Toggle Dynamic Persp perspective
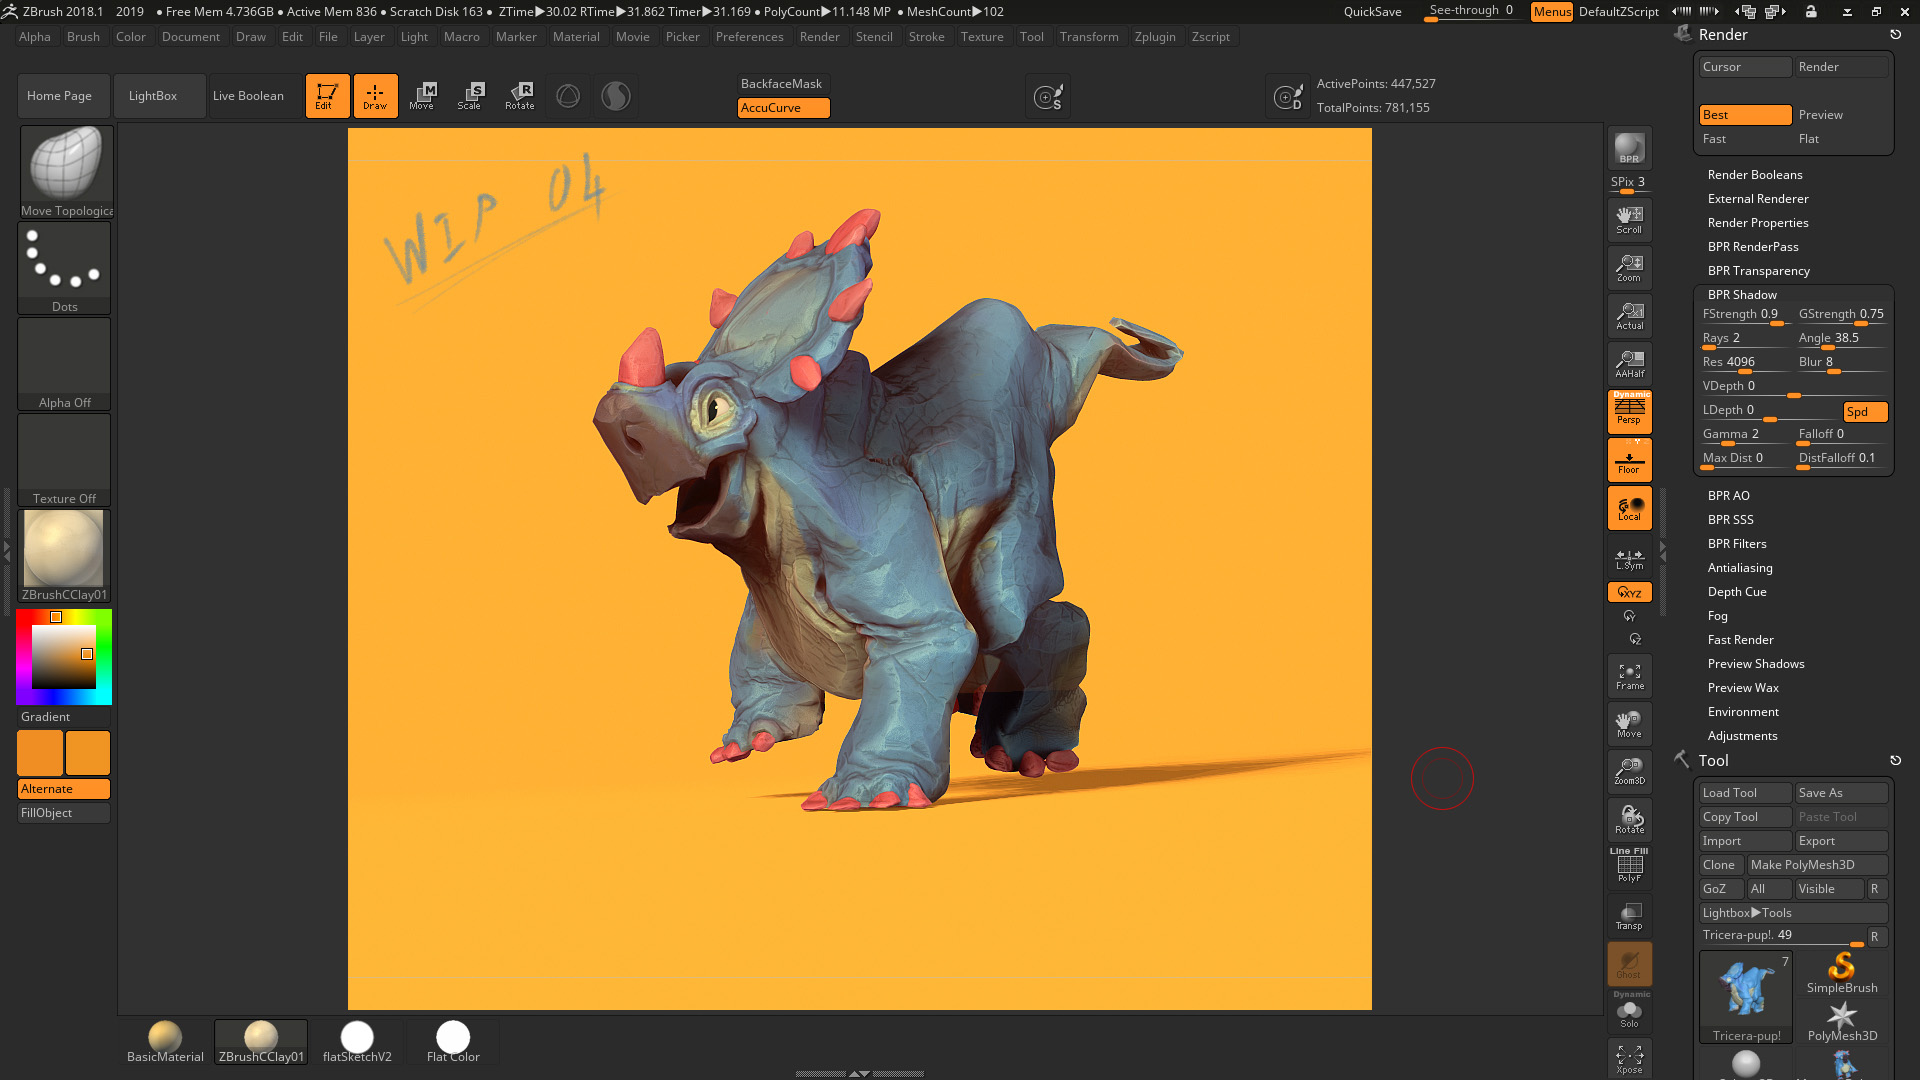Image resolution: width=1920 pixels, height=1080 pixels. pyautogui.click(x=1629, y=411)
